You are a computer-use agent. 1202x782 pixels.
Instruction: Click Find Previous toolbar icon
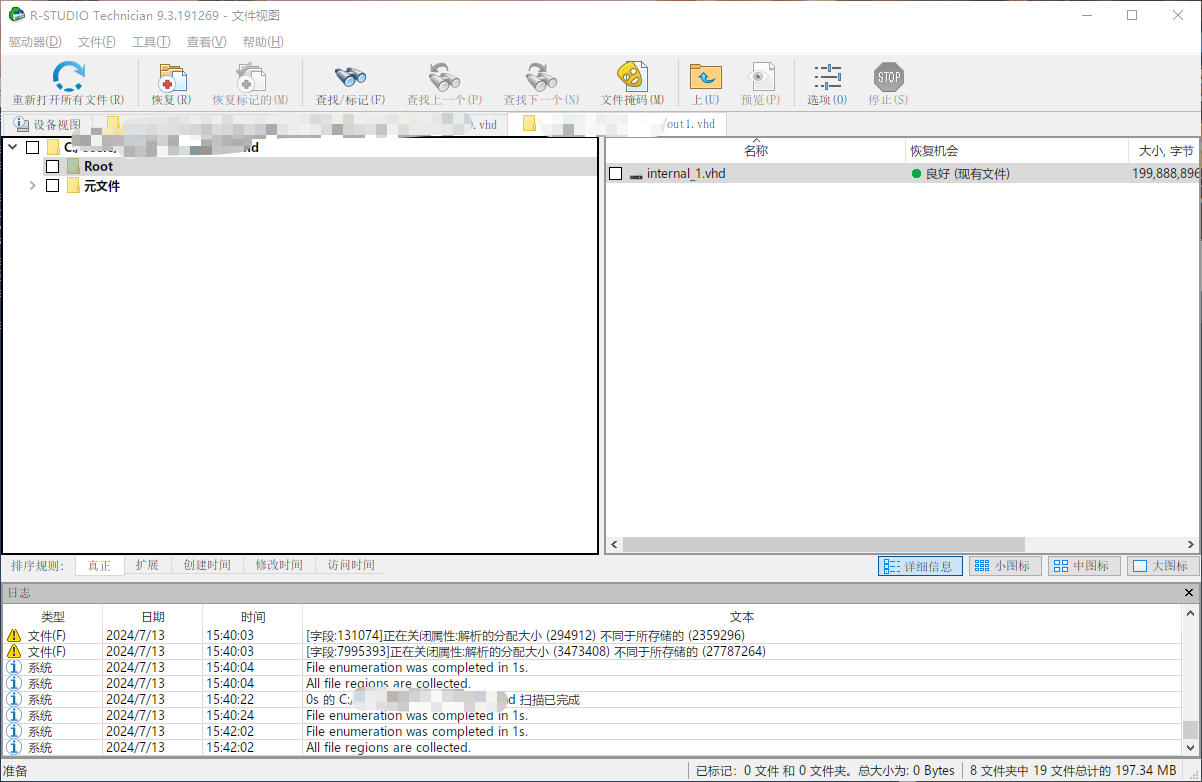pyautogui.click(x=444, y=77)
